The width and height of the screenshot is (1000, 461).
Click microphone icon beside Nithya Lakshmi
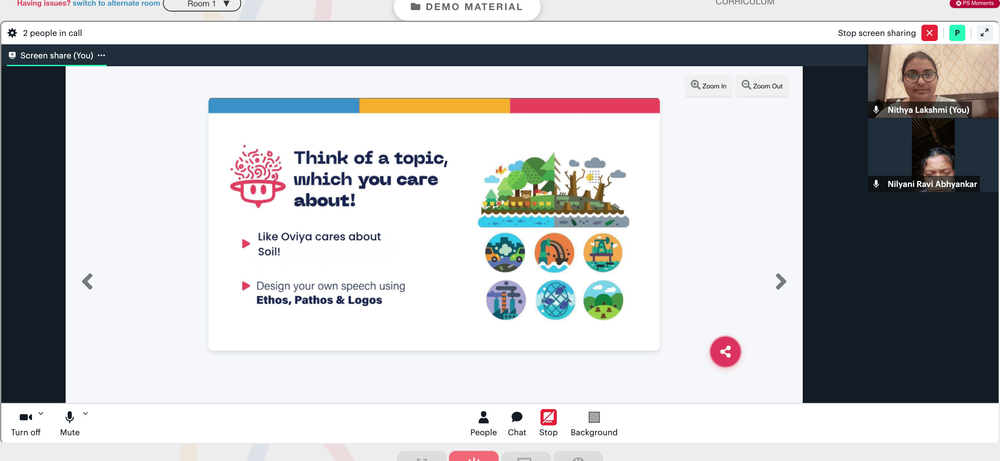tap(876, 110)
